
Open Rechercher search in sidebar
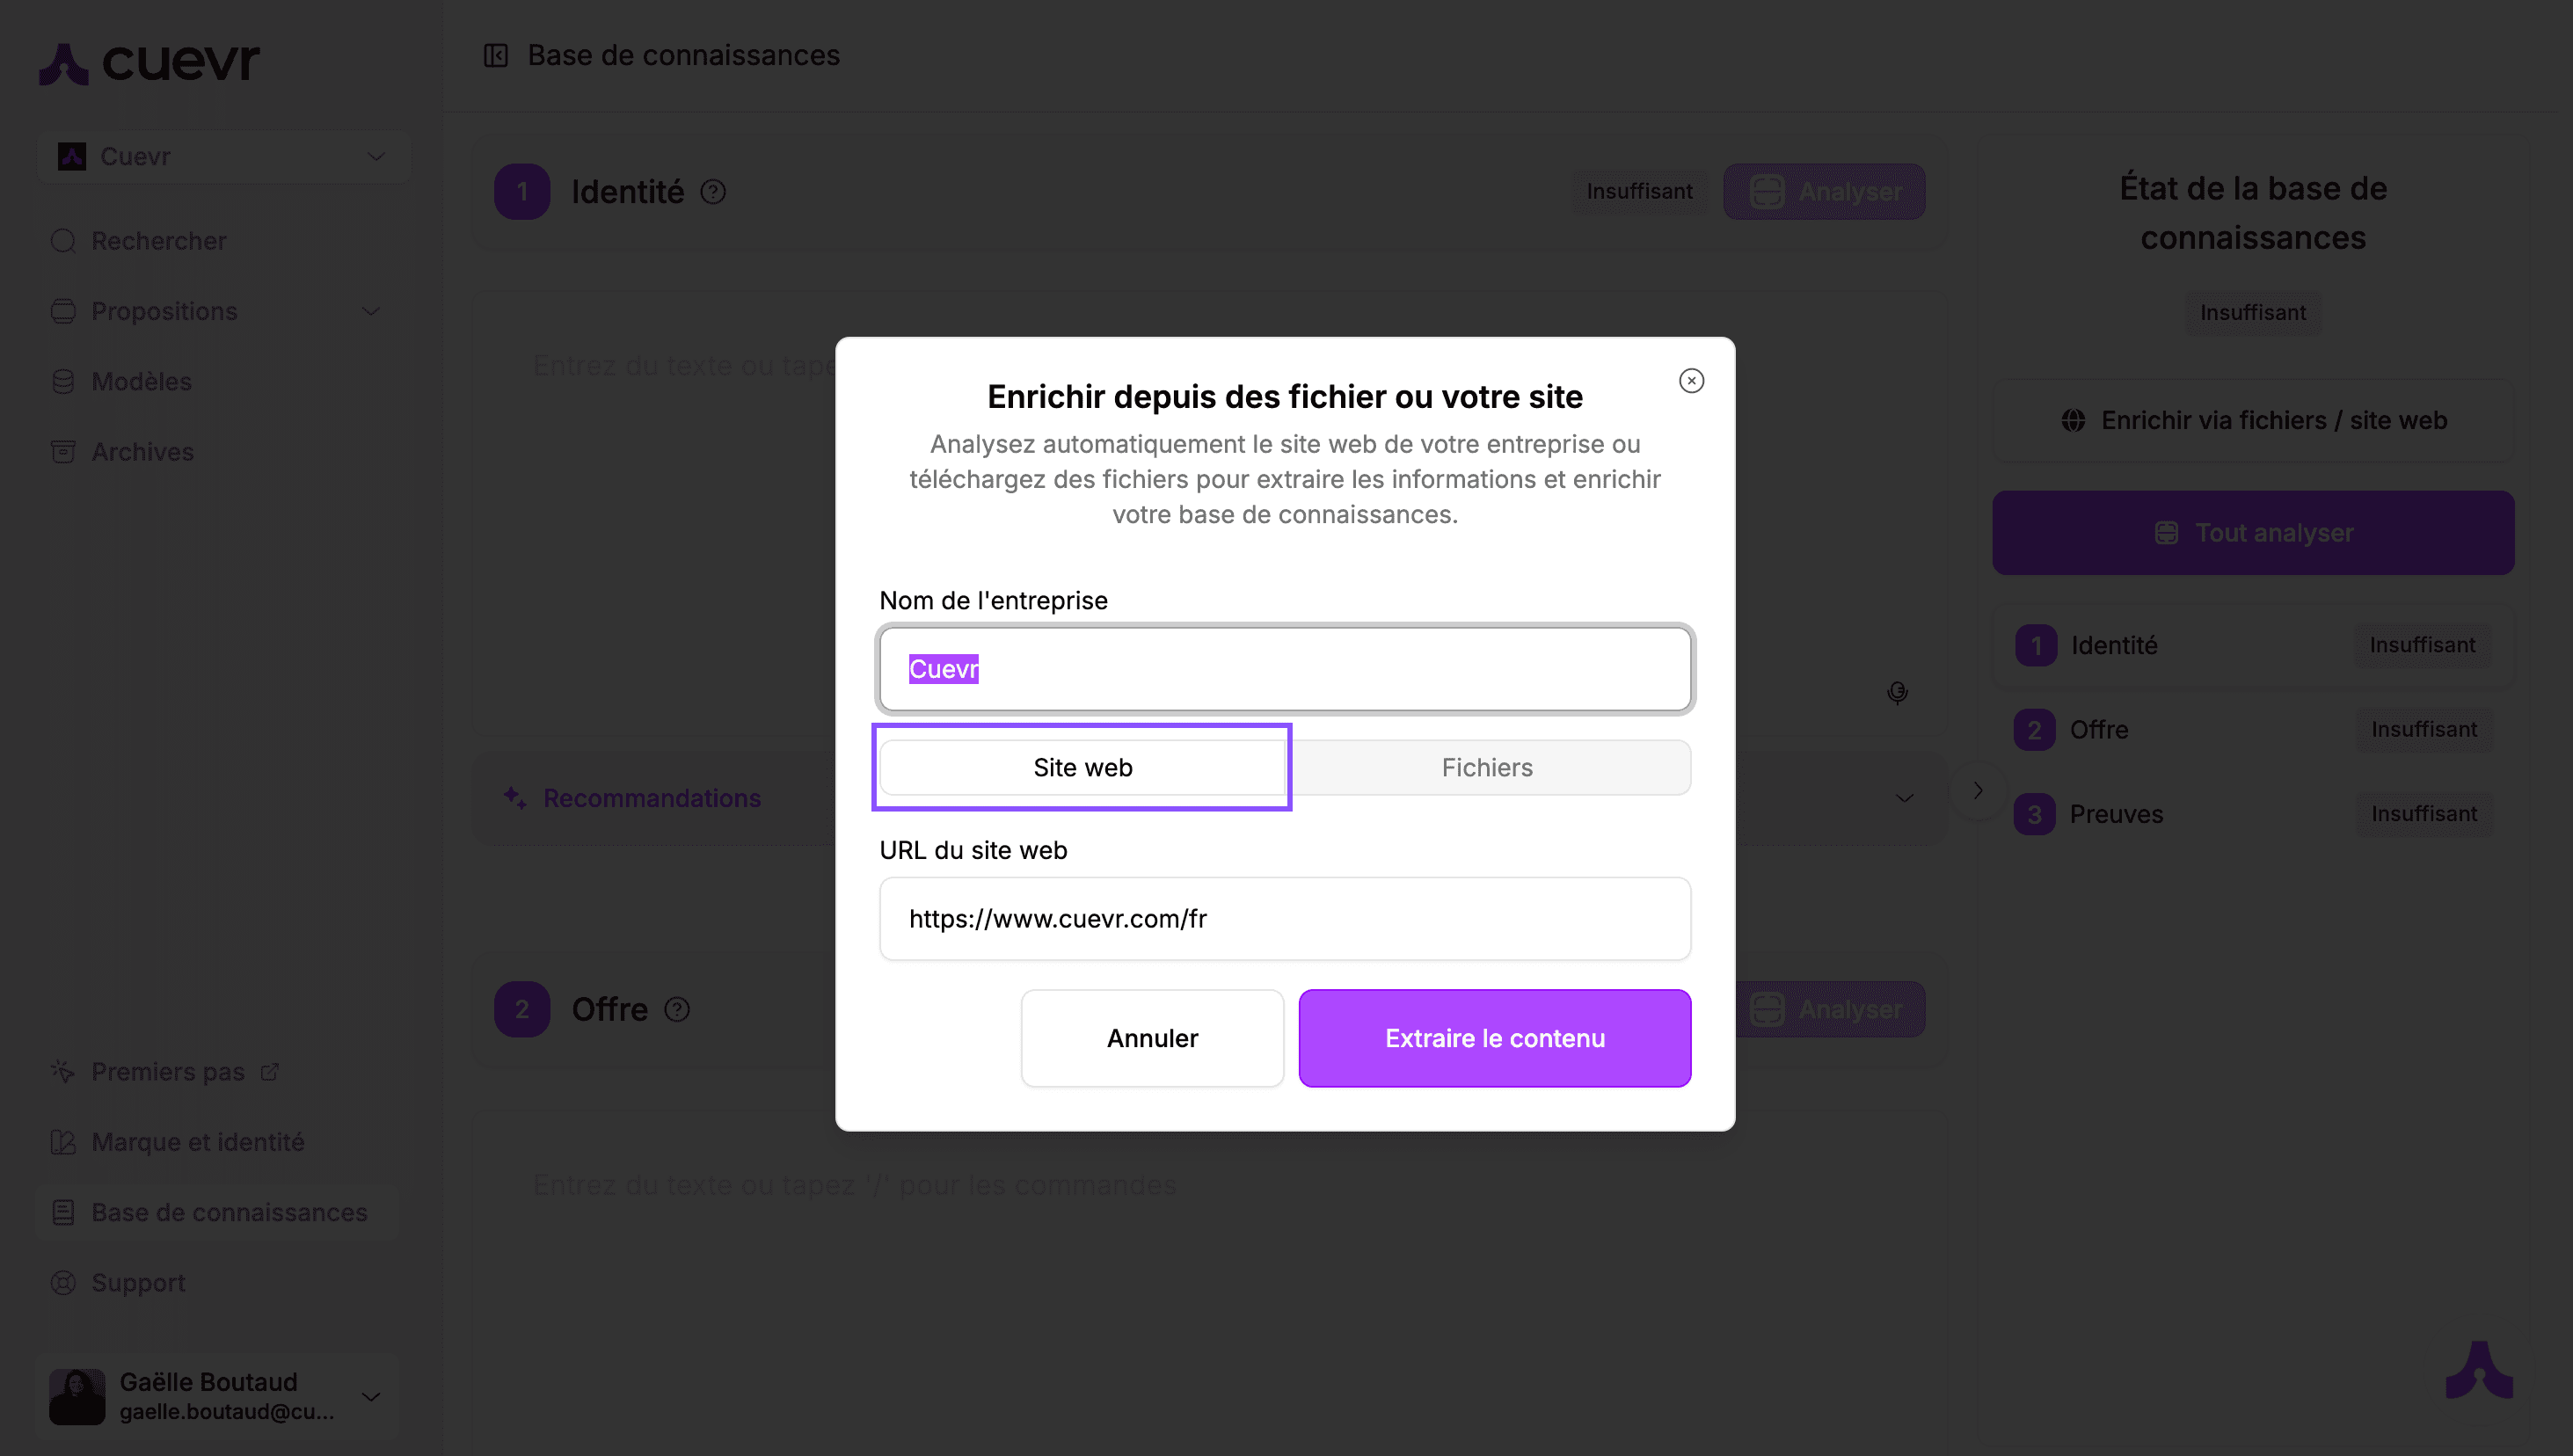[158, 241]
